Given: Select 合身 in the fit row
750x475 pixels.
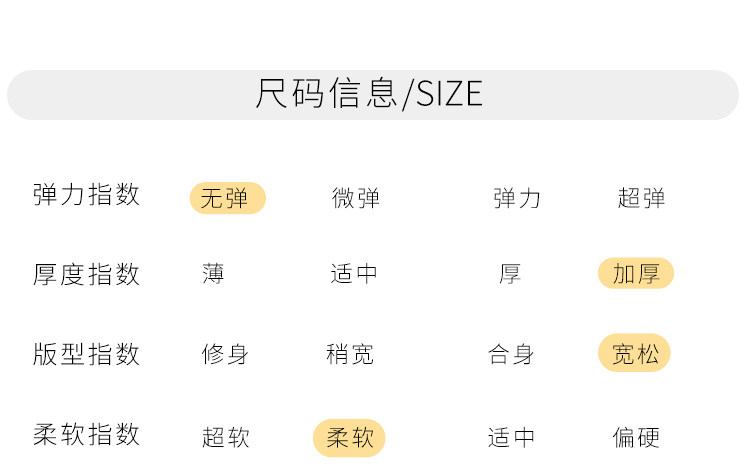Looking at the screenshot, I should coord(511,354).
